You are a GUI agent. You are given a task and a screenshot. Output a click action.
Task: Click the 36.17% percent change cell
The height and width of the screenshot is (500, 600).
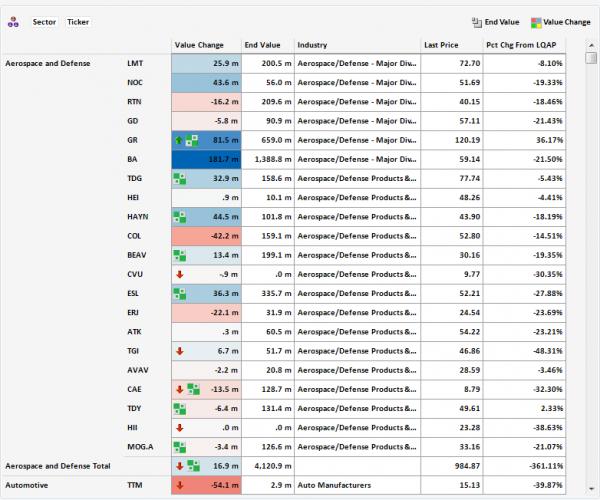524,140
